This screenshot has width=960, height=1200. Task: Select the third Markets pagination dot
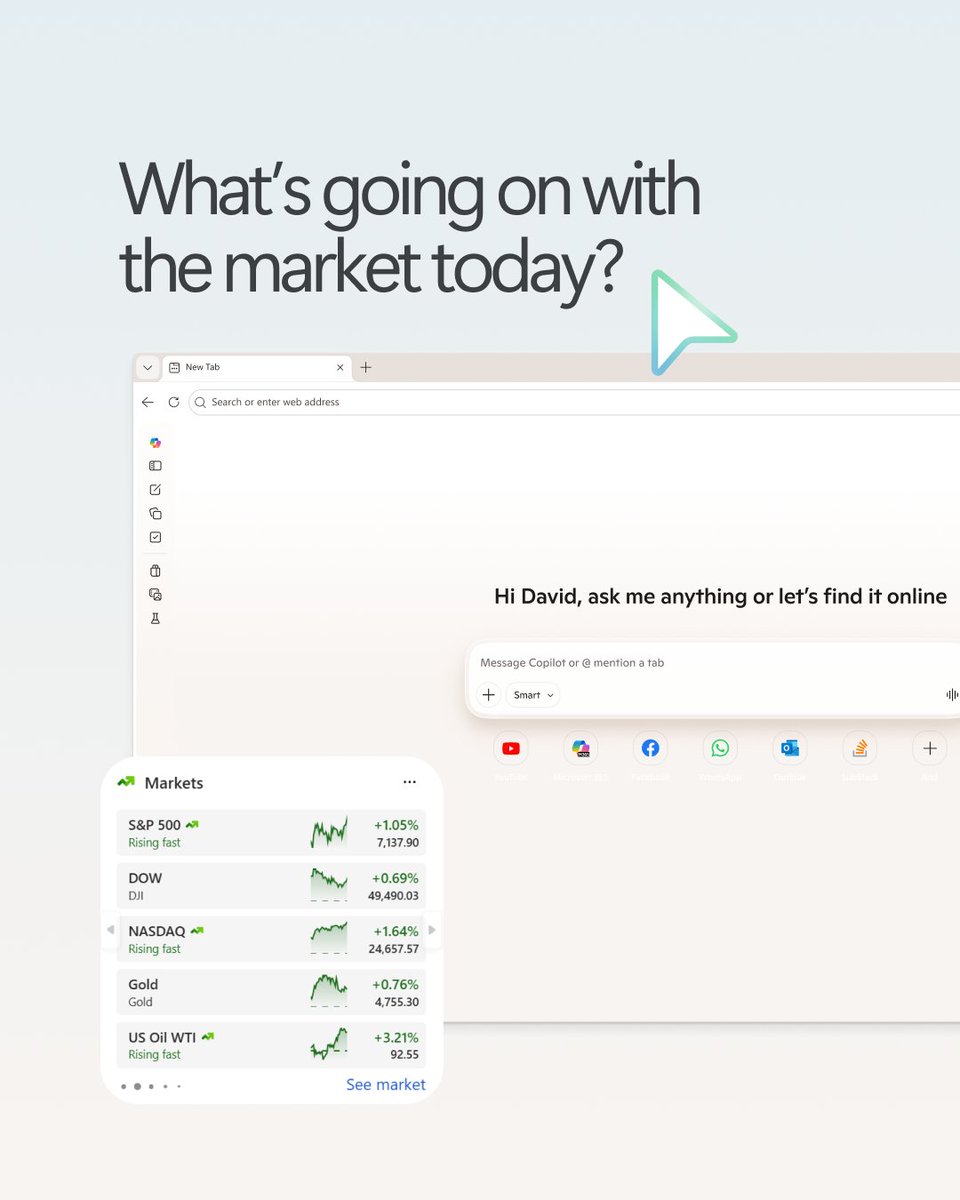coord(151,1086)
